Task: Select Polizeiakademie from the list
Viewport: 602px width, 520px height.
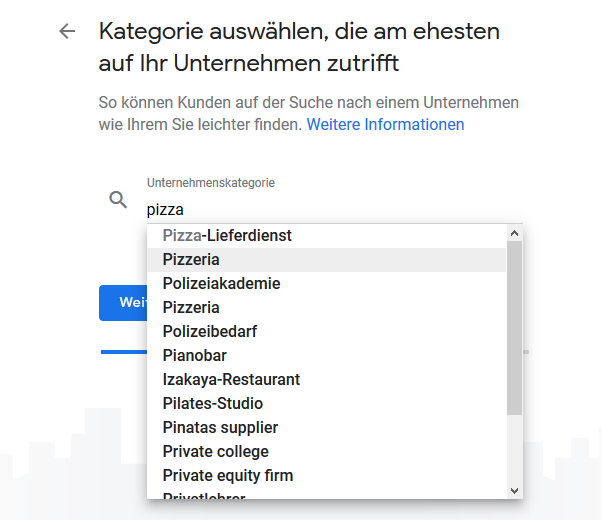Action: point(221,284)
